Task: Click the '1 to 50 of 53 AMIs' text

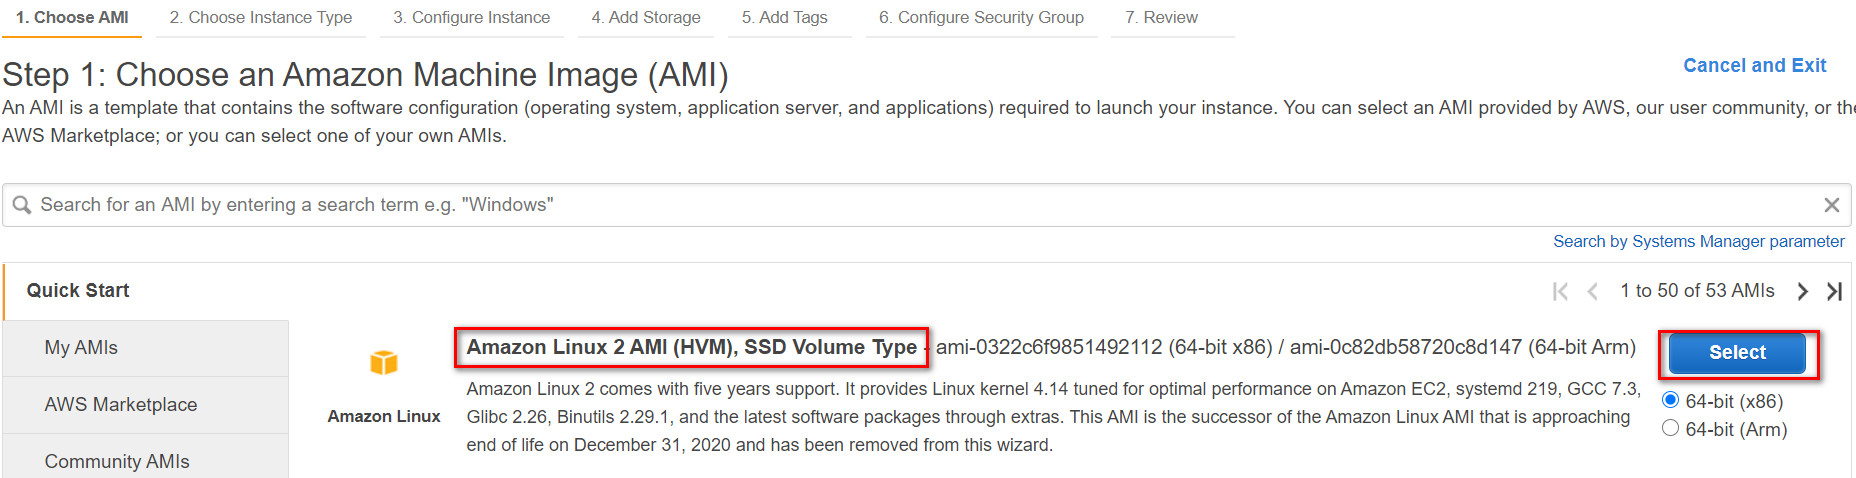Action: [1697, 291]
